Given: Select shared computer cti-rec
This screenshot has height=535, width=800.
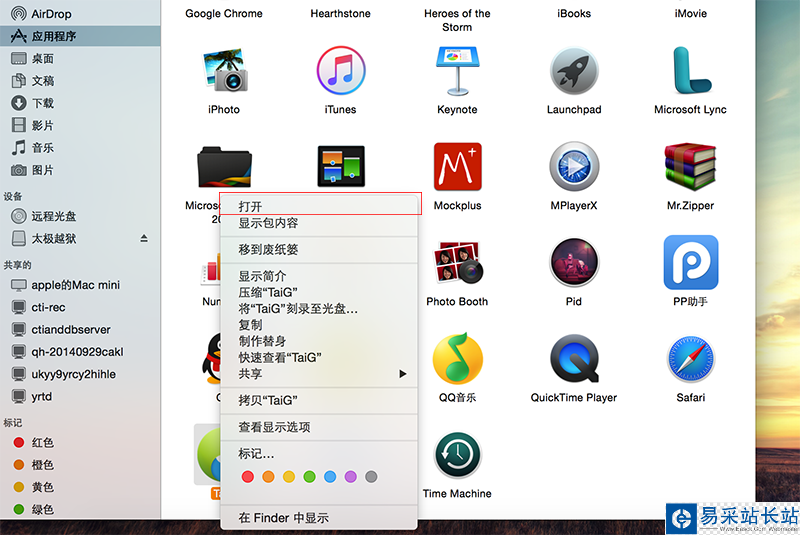Looking at the screenshot, I should [x=80, y=307].
